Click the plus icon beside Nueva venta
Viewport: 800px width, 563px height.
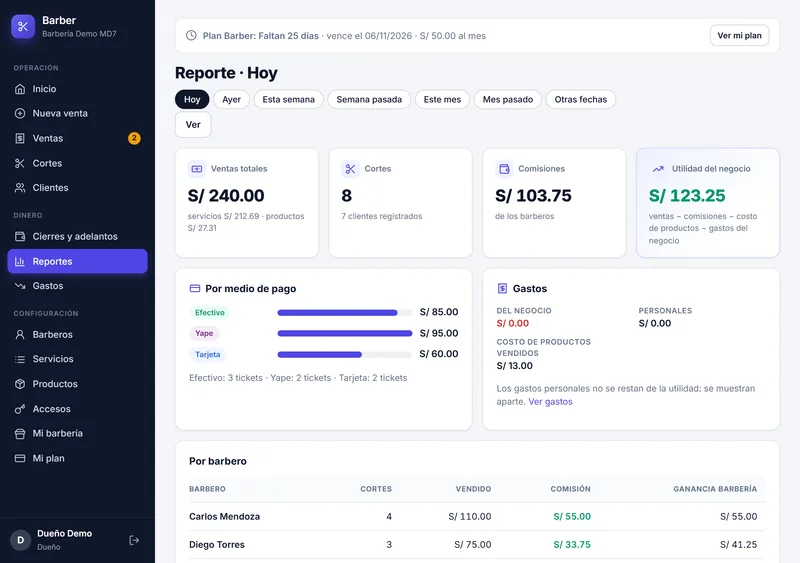[20, 113]
